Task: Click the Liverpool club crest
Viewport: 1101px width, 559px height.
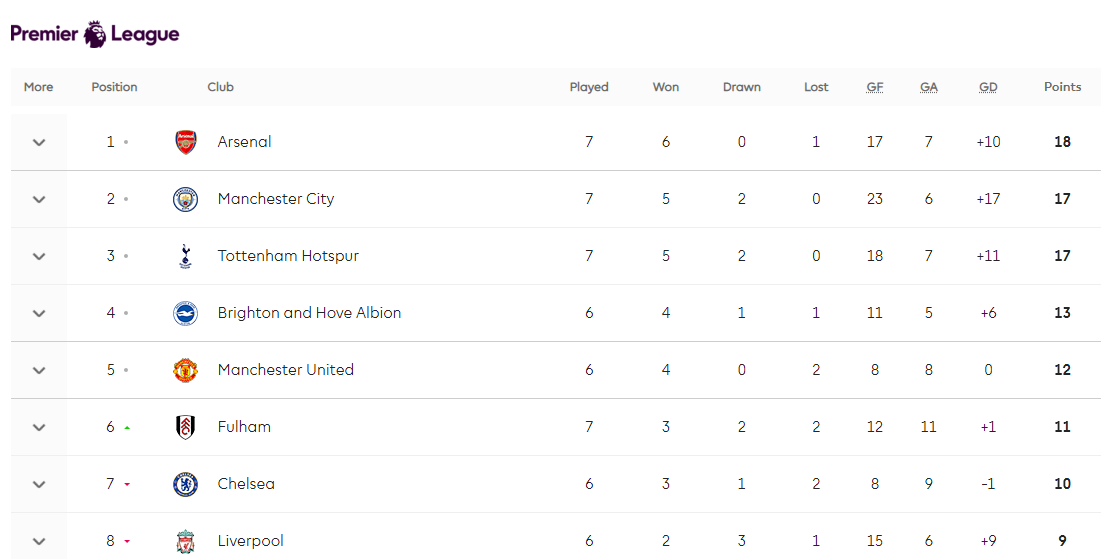Action: coord(185,541)
